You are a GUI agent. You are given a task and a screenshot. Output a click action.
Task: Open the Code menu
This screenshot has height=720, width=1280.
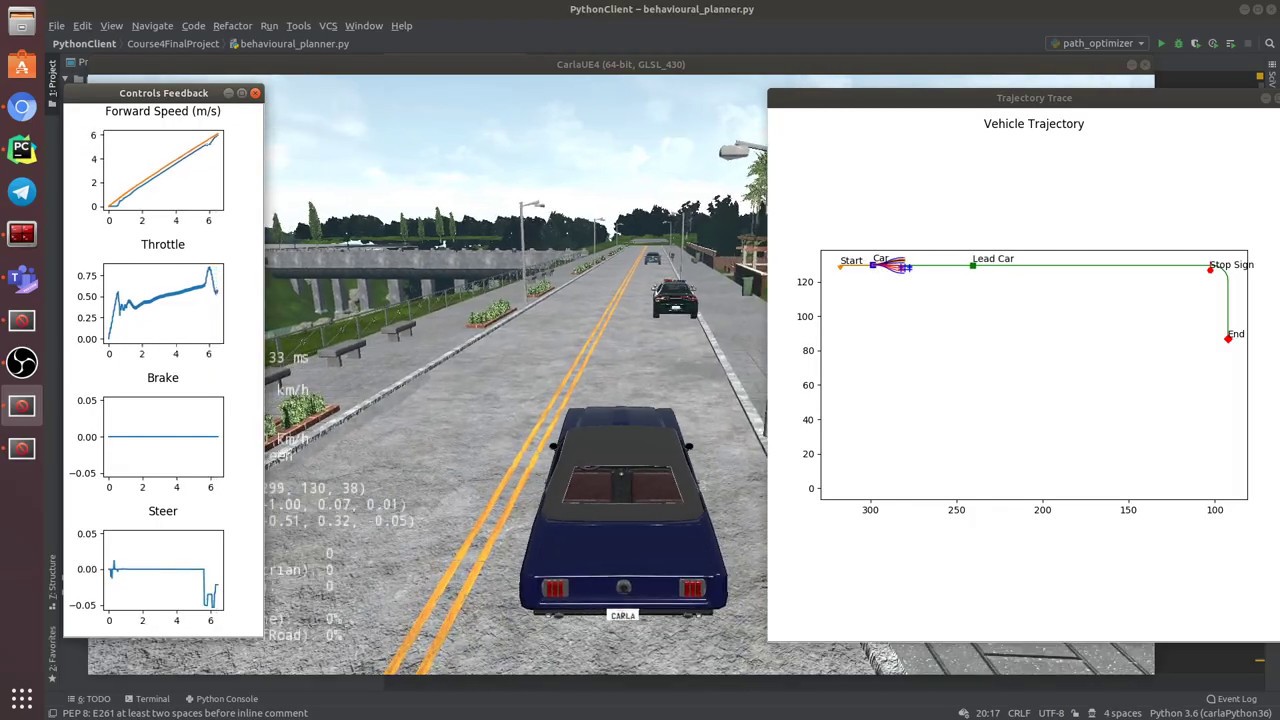[x=193, y=26]
